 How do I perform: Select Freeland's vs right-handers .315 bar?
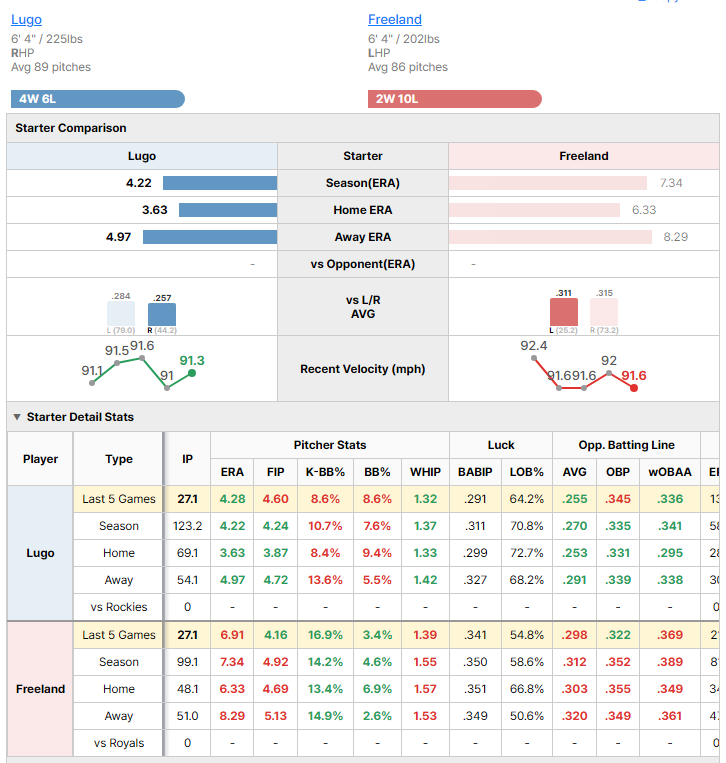[604, 312]
